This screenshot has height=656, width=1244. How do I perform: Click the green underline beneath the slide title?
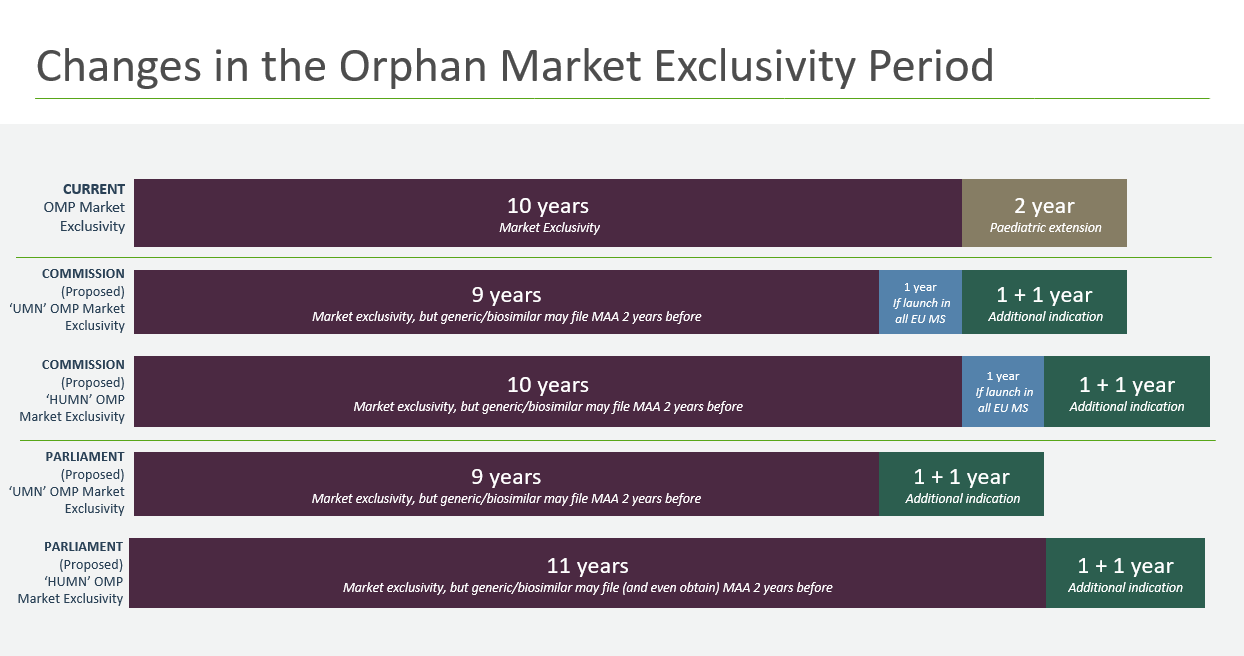point(621,99)
